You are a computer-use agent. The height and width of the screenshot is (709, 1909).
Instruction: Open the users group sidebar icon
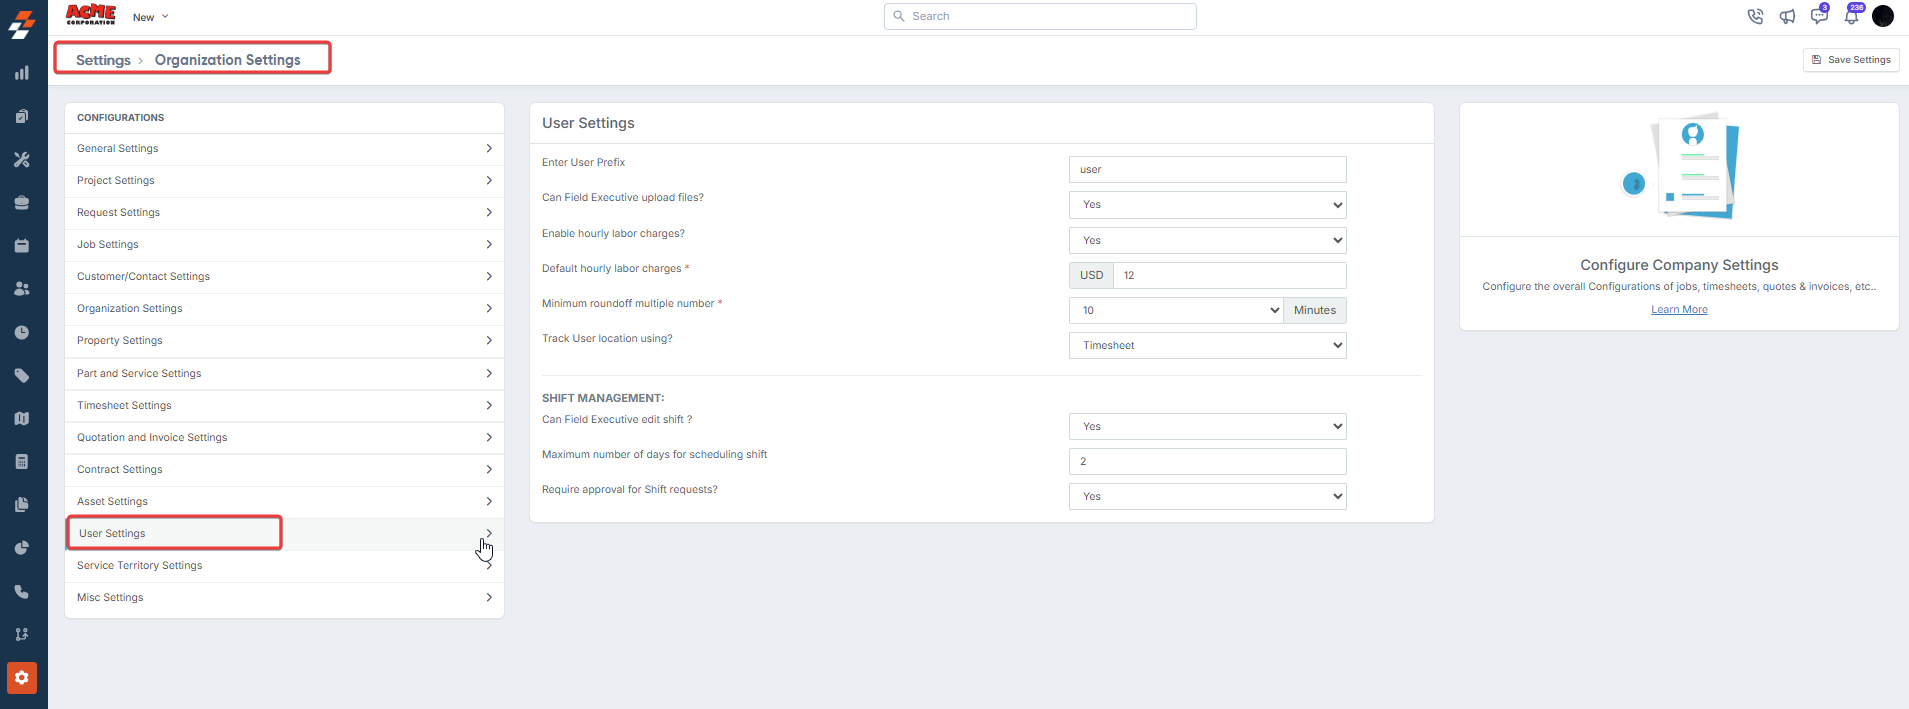22,289
